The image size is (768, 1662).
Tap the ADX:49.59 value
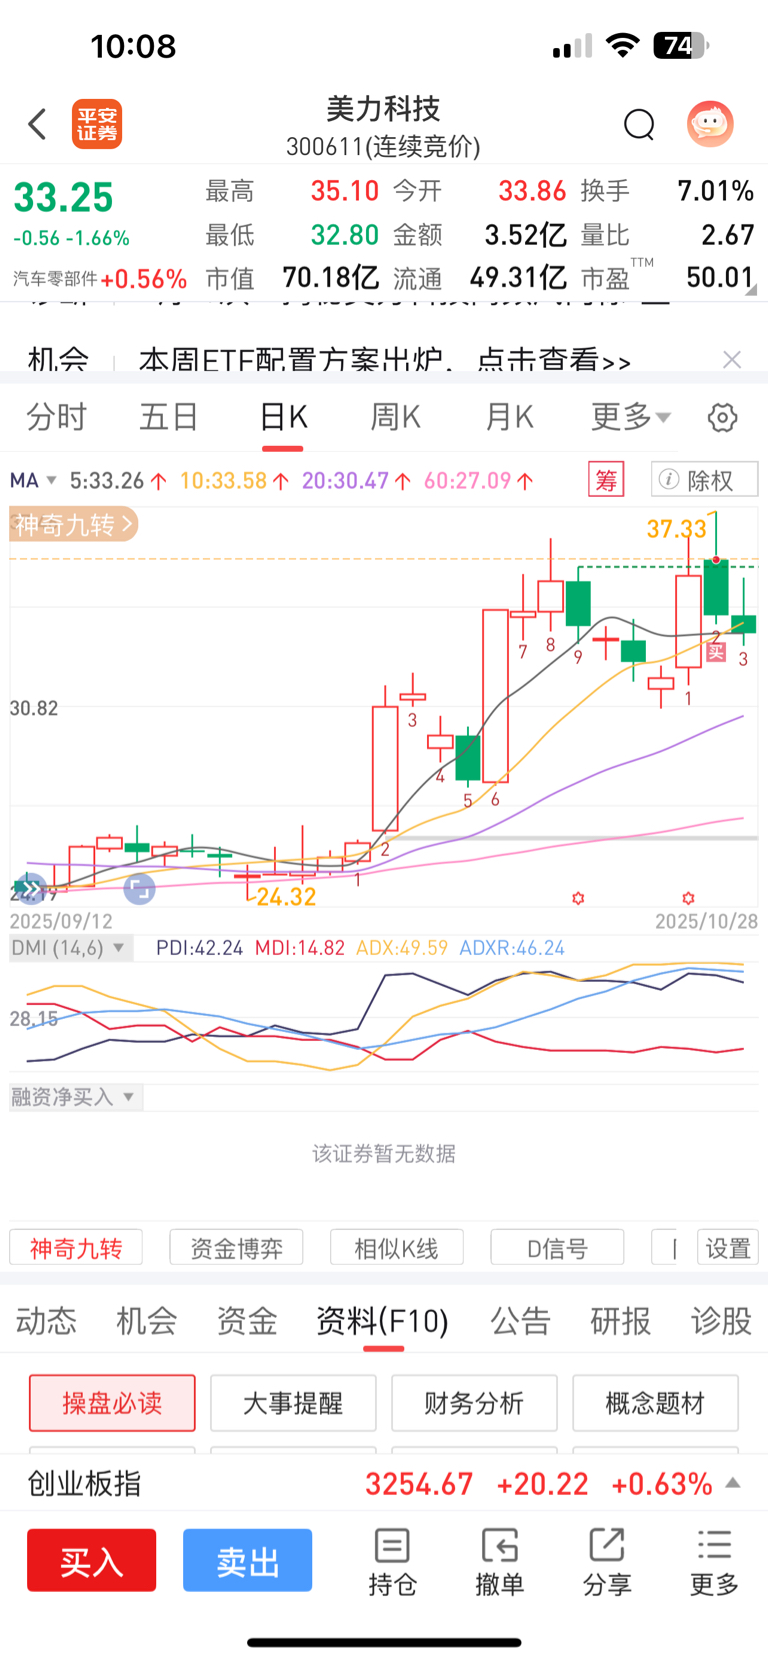tap(402, 948)
